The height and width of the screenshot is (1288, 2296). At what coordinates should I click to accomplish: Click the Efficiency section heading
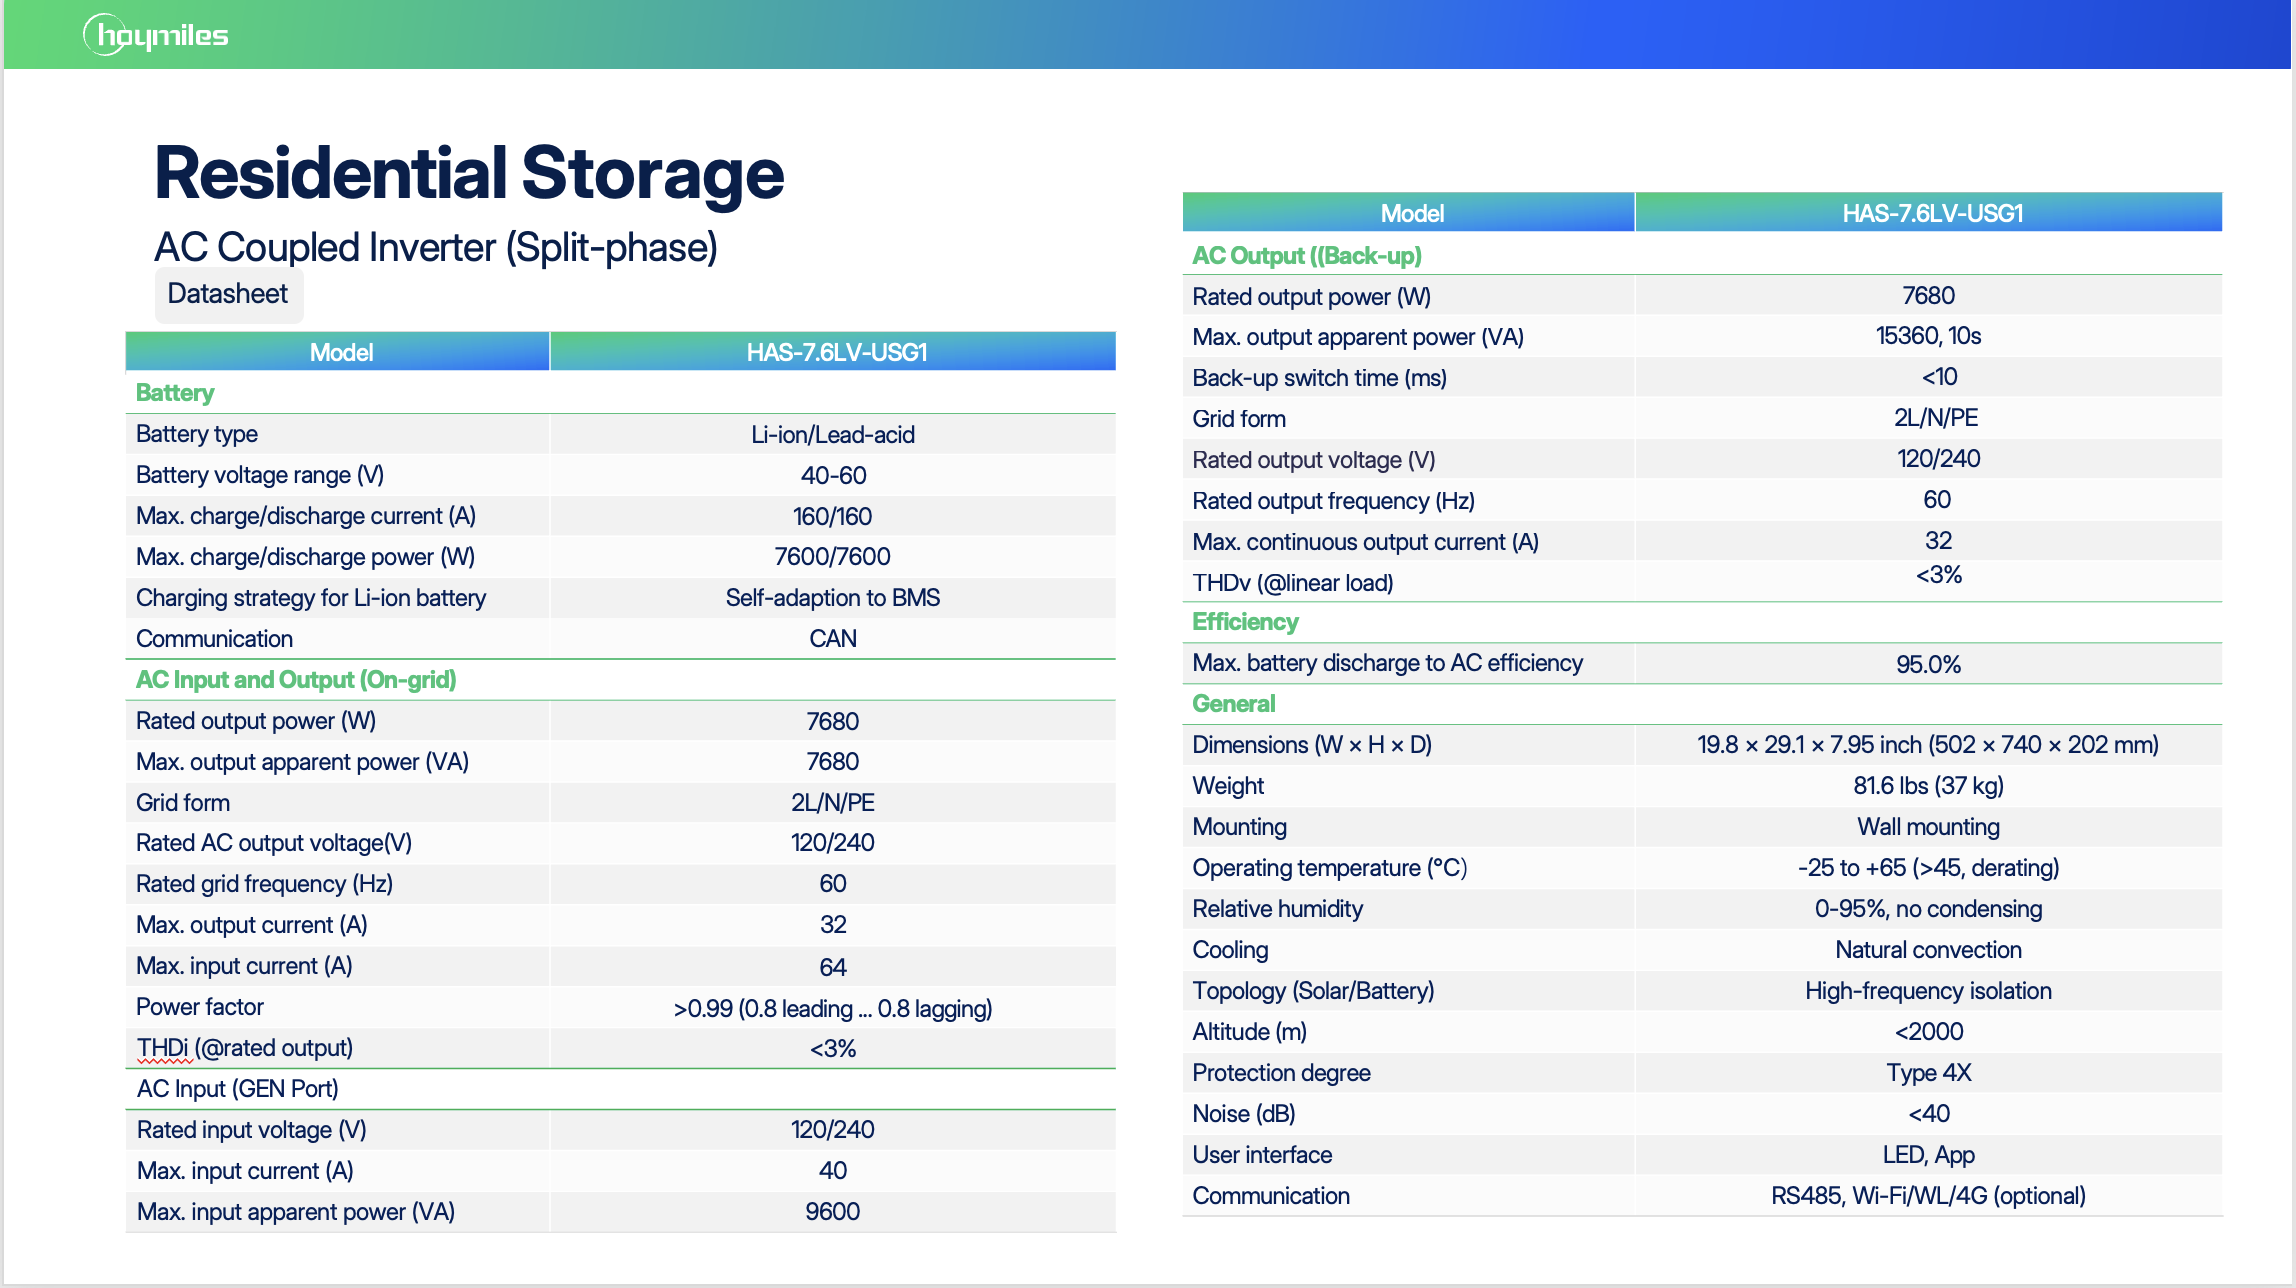1245,622
